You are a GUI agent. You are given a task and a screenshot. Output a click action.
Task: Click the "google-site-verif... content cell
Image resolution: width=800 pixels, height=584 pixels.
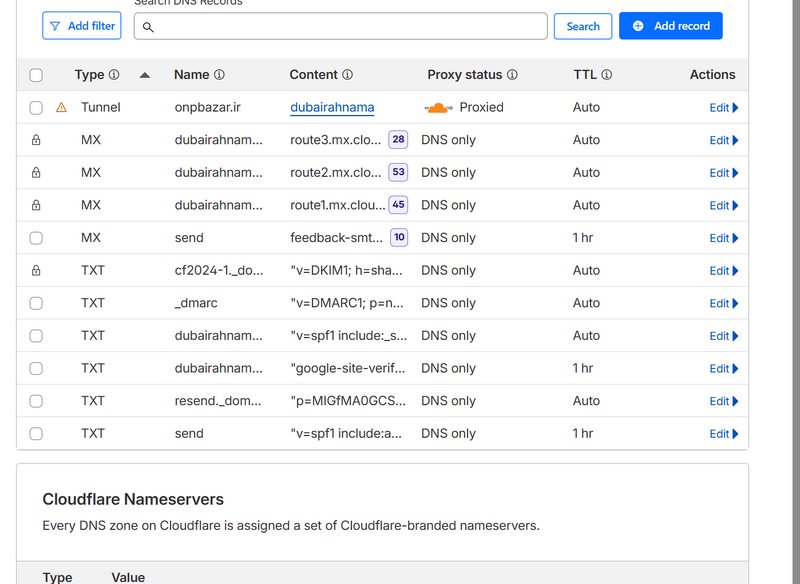click(347, 368)
